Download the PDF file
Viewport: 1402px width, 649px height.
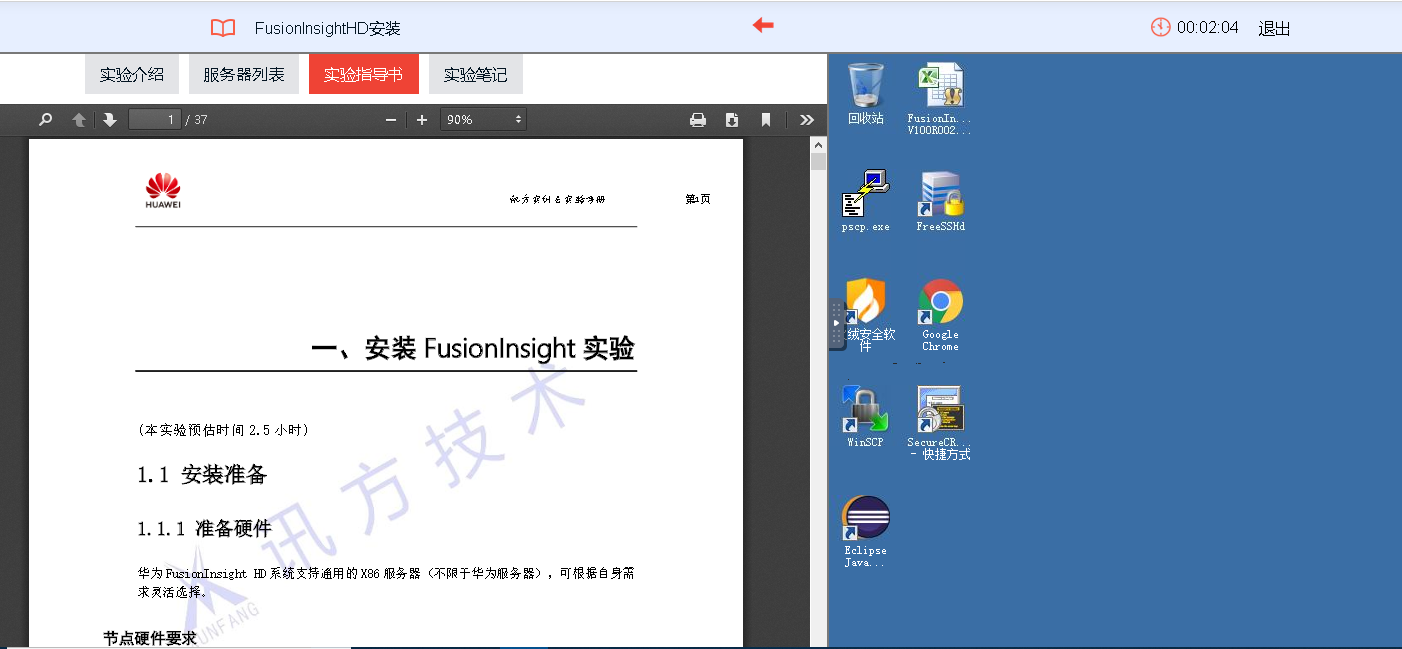tap(731, 119)
